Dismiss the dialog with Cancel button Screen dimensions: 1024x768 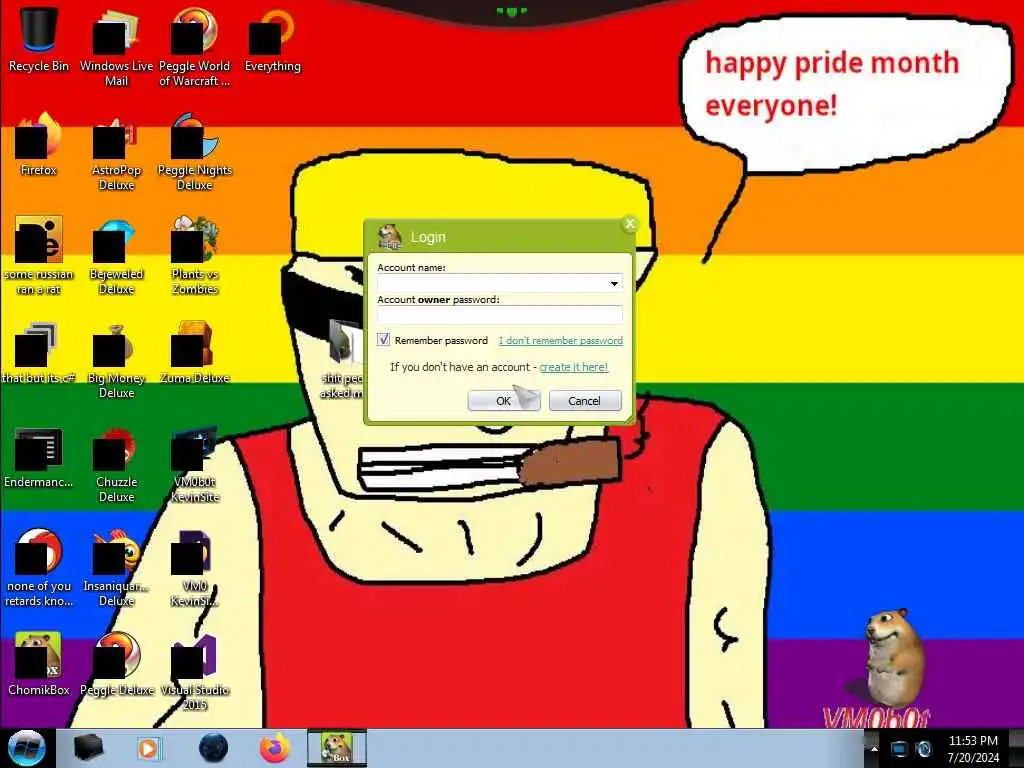click(x=584, y=400)
